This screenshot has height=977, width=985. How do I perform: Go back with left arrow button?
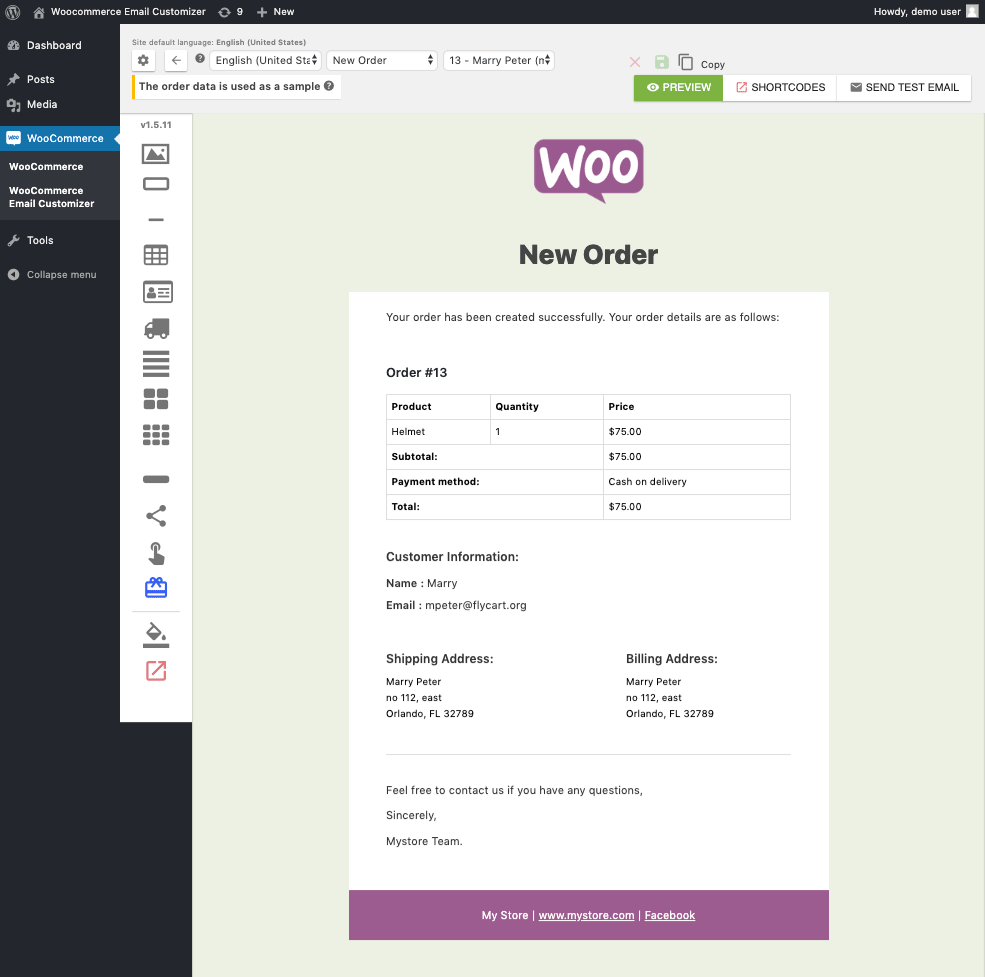(x=176, y=60)
